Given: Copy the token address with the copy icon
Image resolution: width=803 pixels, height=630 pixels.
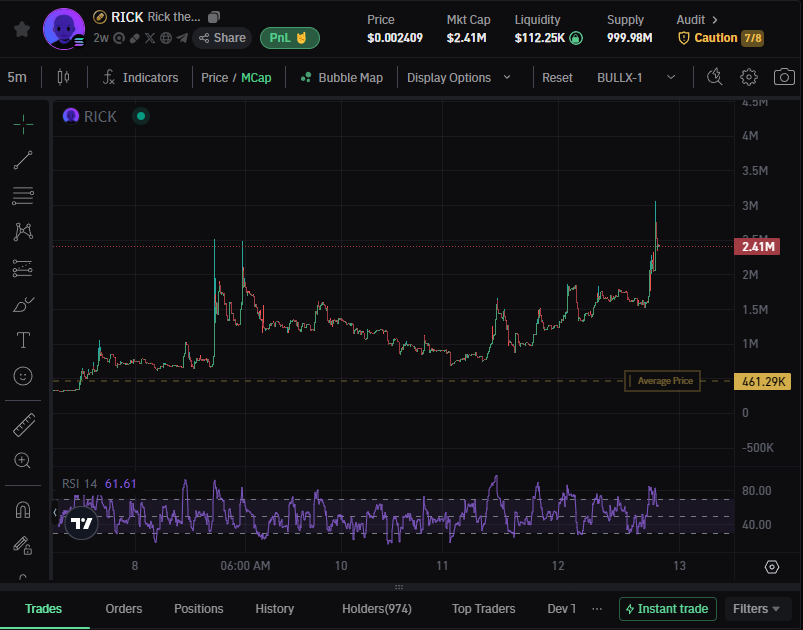Looking at the screenshot, I should point(214,17).
